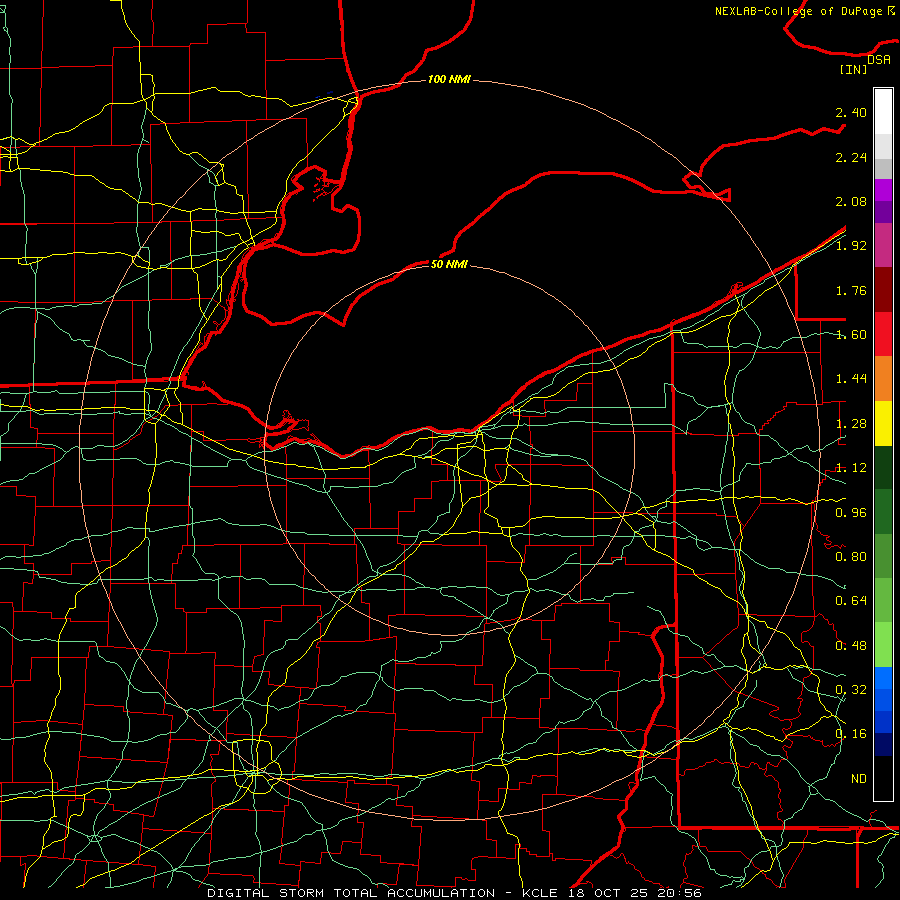Select the light gray legend swatch
Viewport: 900px width, 900px height.
[x=883, y=146]
